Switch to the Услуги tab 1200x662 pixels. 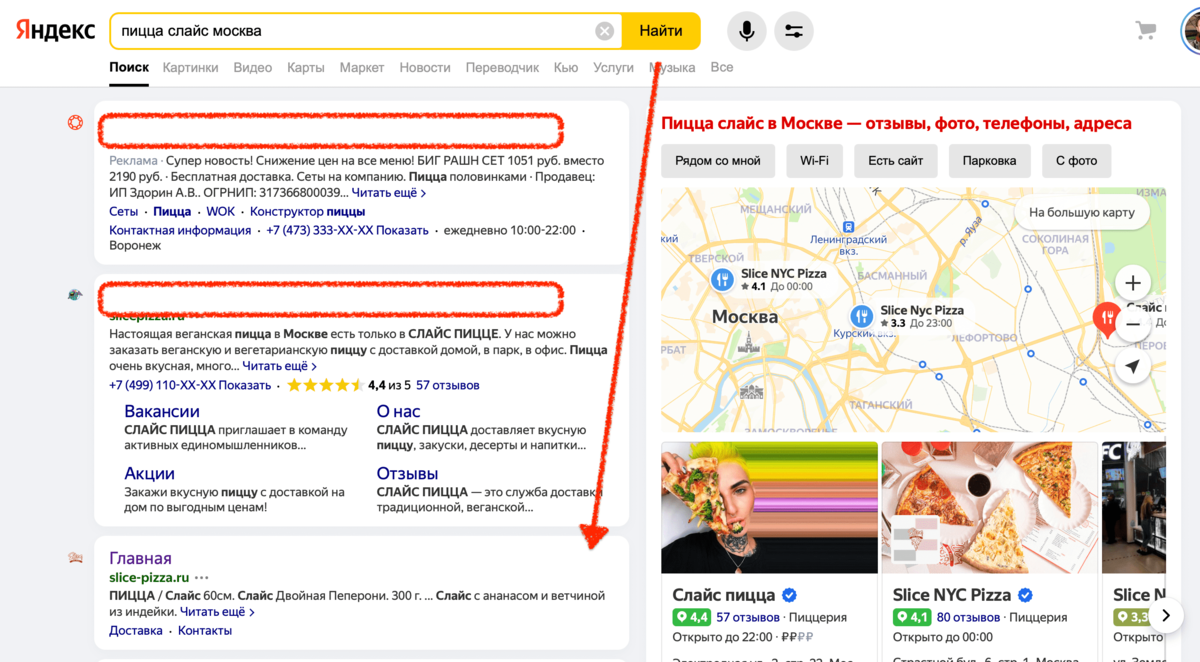[x=614, y=68]
